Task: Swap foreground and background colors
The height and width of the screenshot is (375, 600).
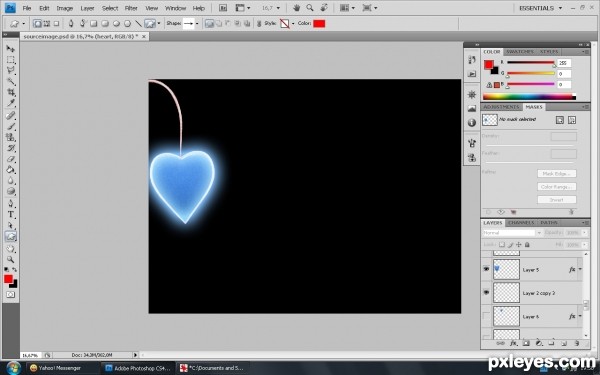Action: coord(15,270)
